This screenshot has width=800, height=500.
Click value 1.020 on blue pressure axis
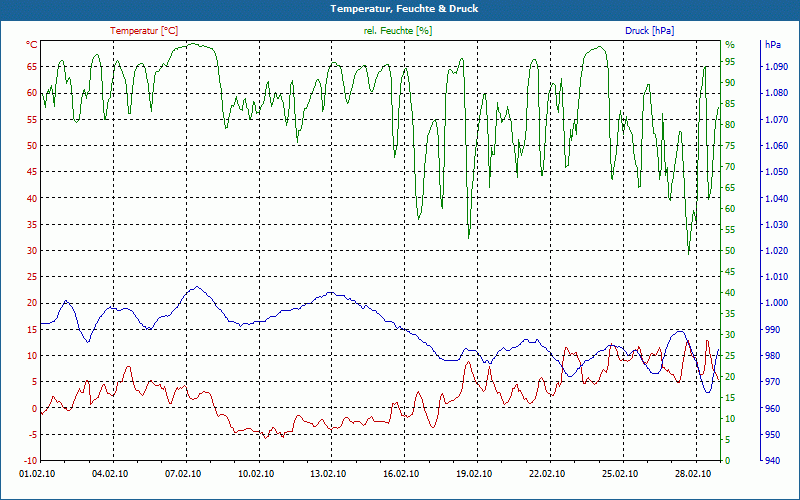776,251
